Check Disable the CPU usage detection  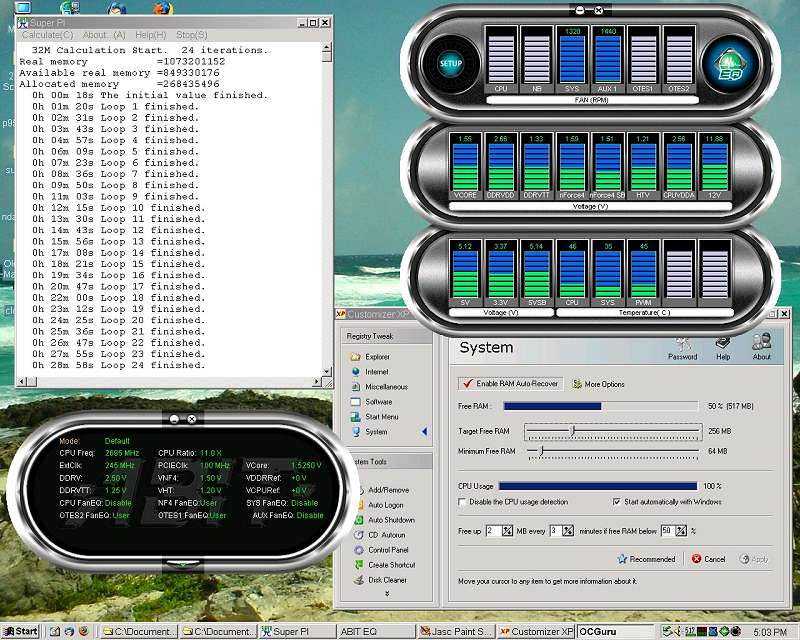click(462, 502)
